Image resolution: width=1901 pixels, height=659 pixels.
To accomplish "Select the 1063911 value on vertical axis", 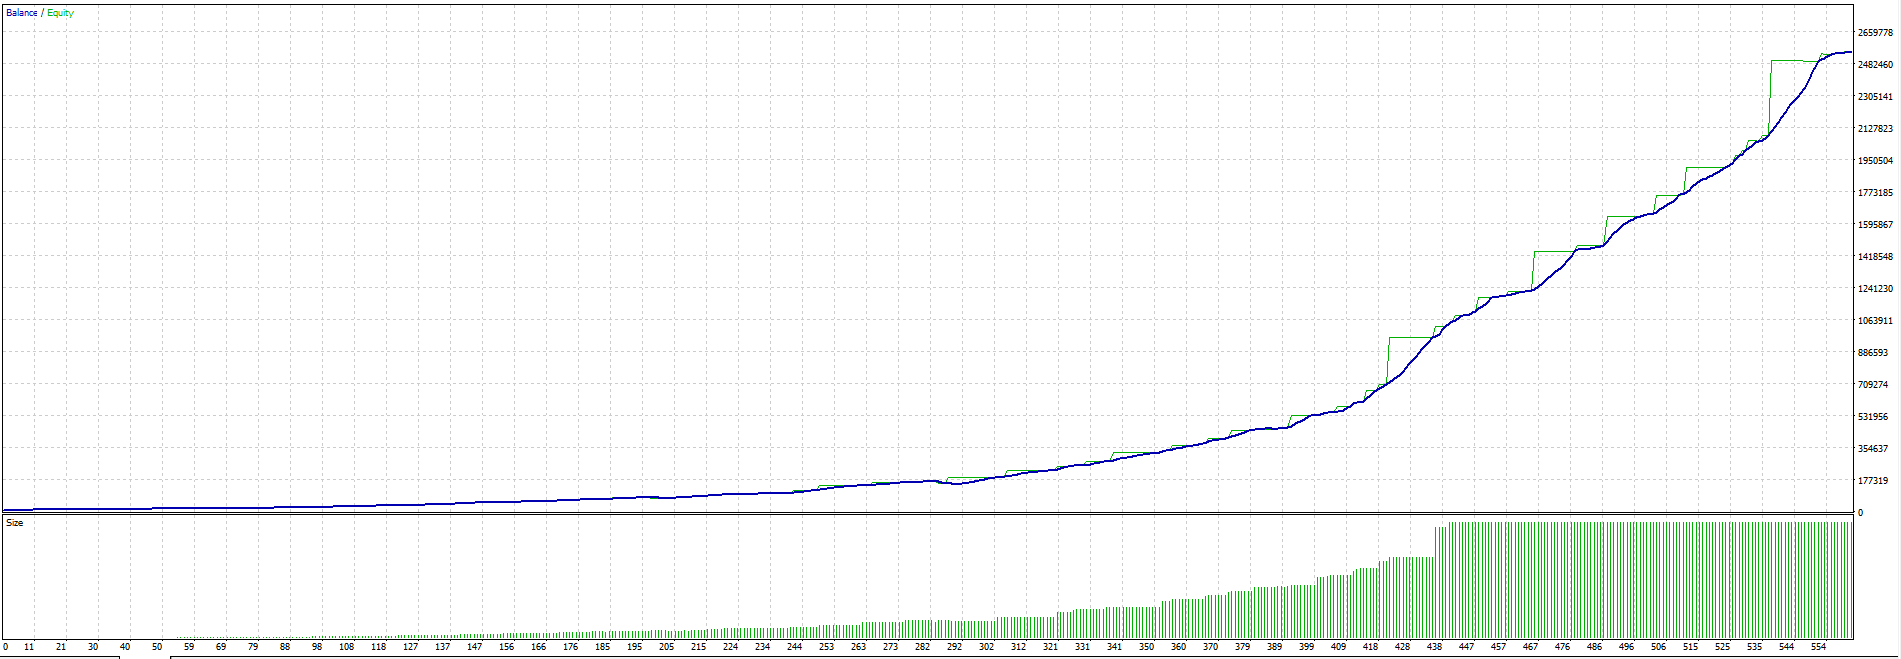I will (1875, 321).
